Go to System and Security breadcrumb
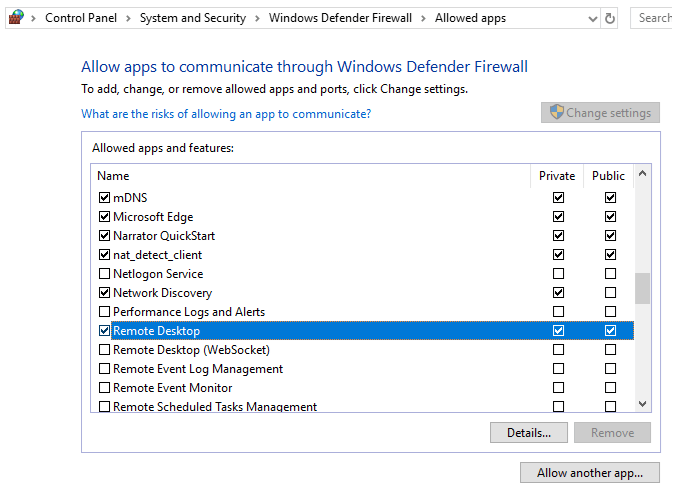Screen dimensions: 673x499 click(193, 18)
